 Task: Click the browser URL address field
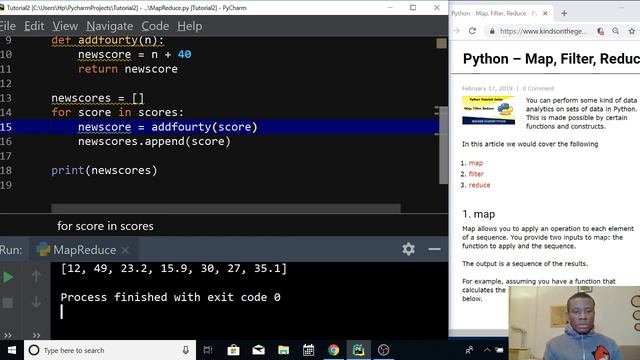coord(543,31)
